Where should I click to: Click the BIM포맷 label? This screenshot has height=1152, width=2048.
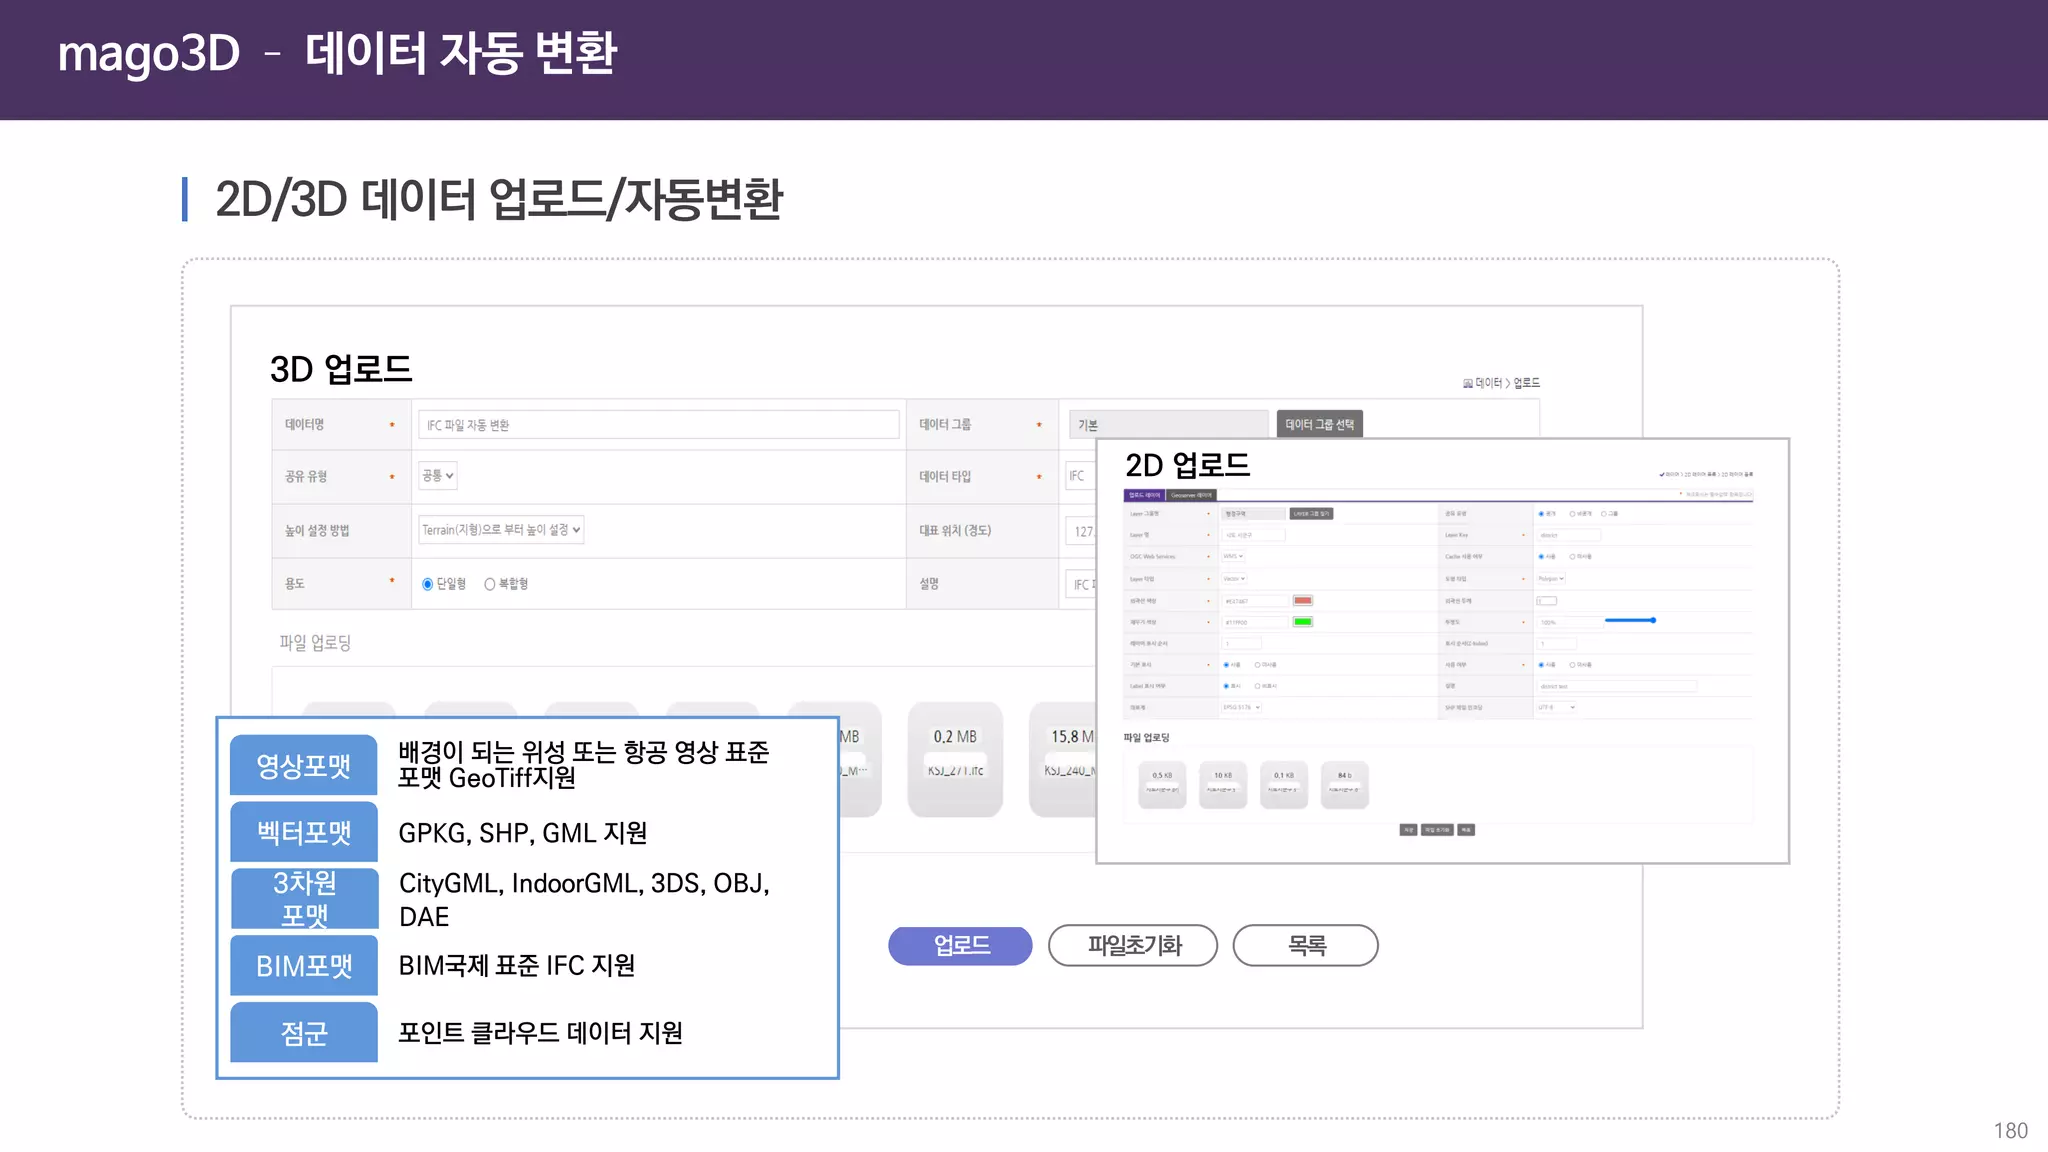point(304,965)
